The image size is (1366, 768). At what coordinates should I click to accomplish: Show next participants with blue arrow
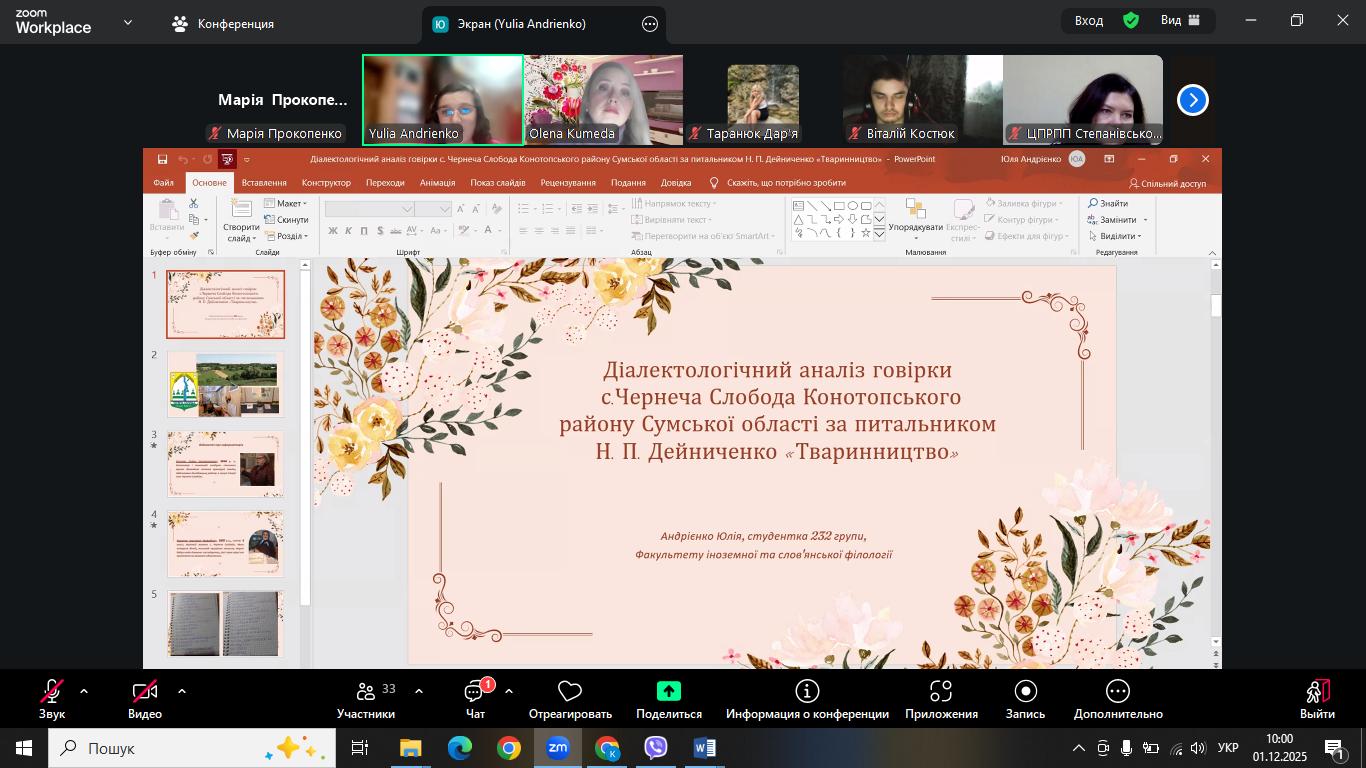pos(1192,100)
